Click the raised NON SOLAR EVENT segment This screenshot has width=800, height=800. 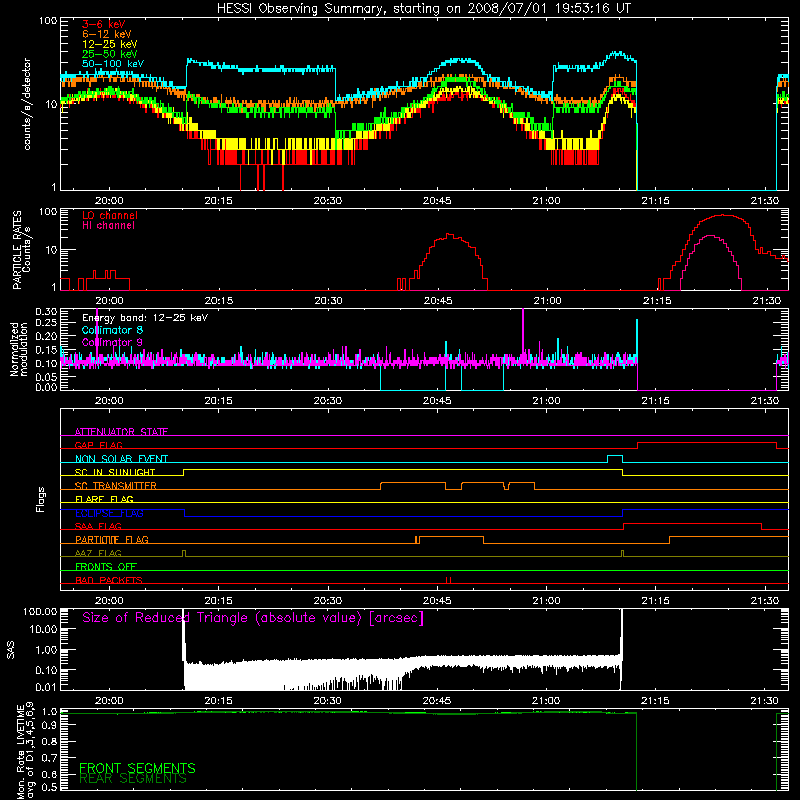pos(615,456)
